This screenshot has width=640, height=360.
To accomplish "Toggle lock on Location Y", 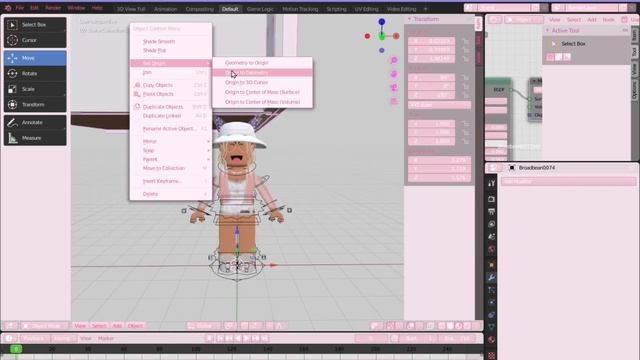I will point(465,50).
